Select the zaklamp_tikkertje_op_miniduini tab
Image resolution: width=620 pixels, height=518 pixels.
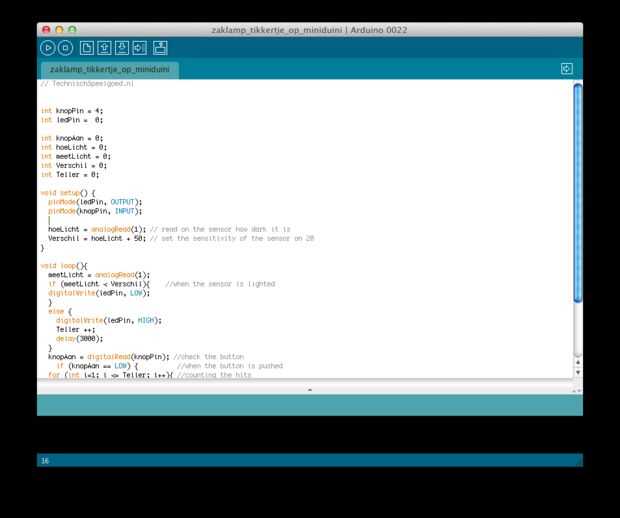pyautogui.click(x=110, y=70)
